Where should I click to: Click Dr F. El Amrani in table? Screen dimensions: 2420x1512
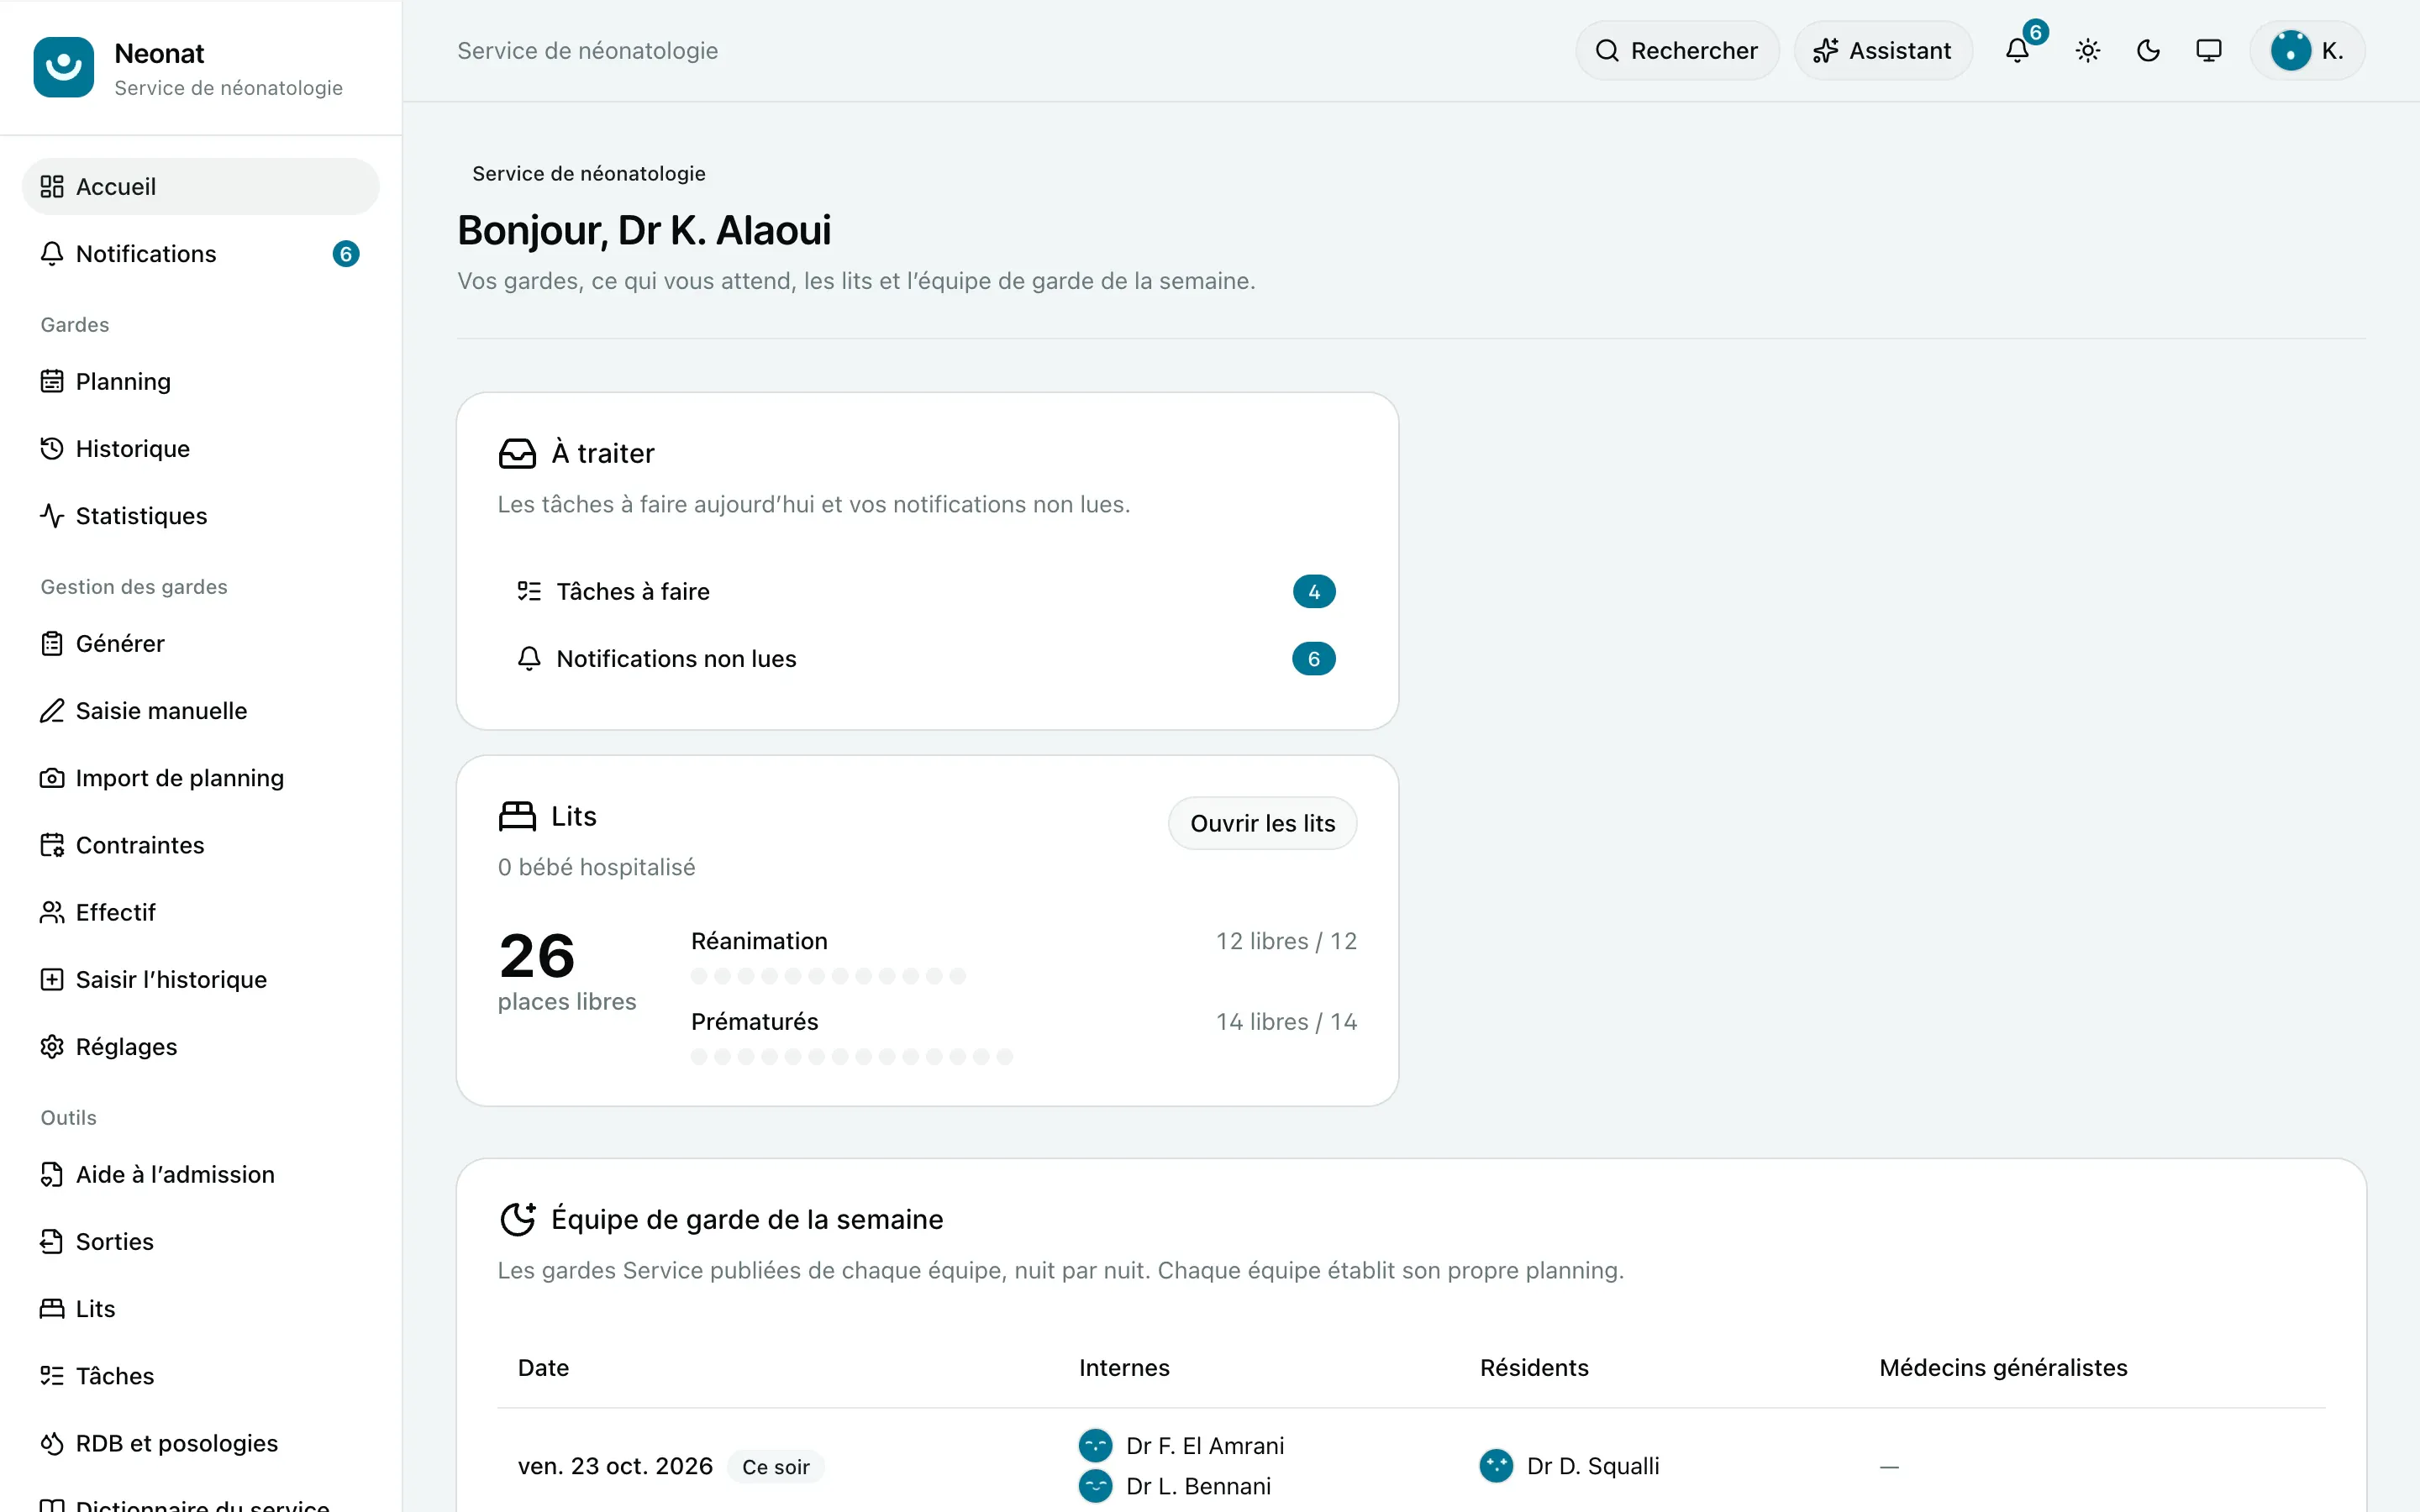[1182, 1446]
